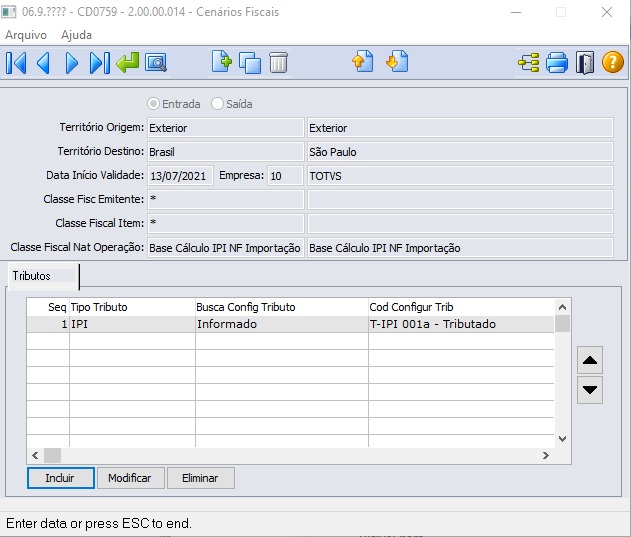Click the application icon in title bar
Viewport: 631px width, 537px height.
click(8, 12)
